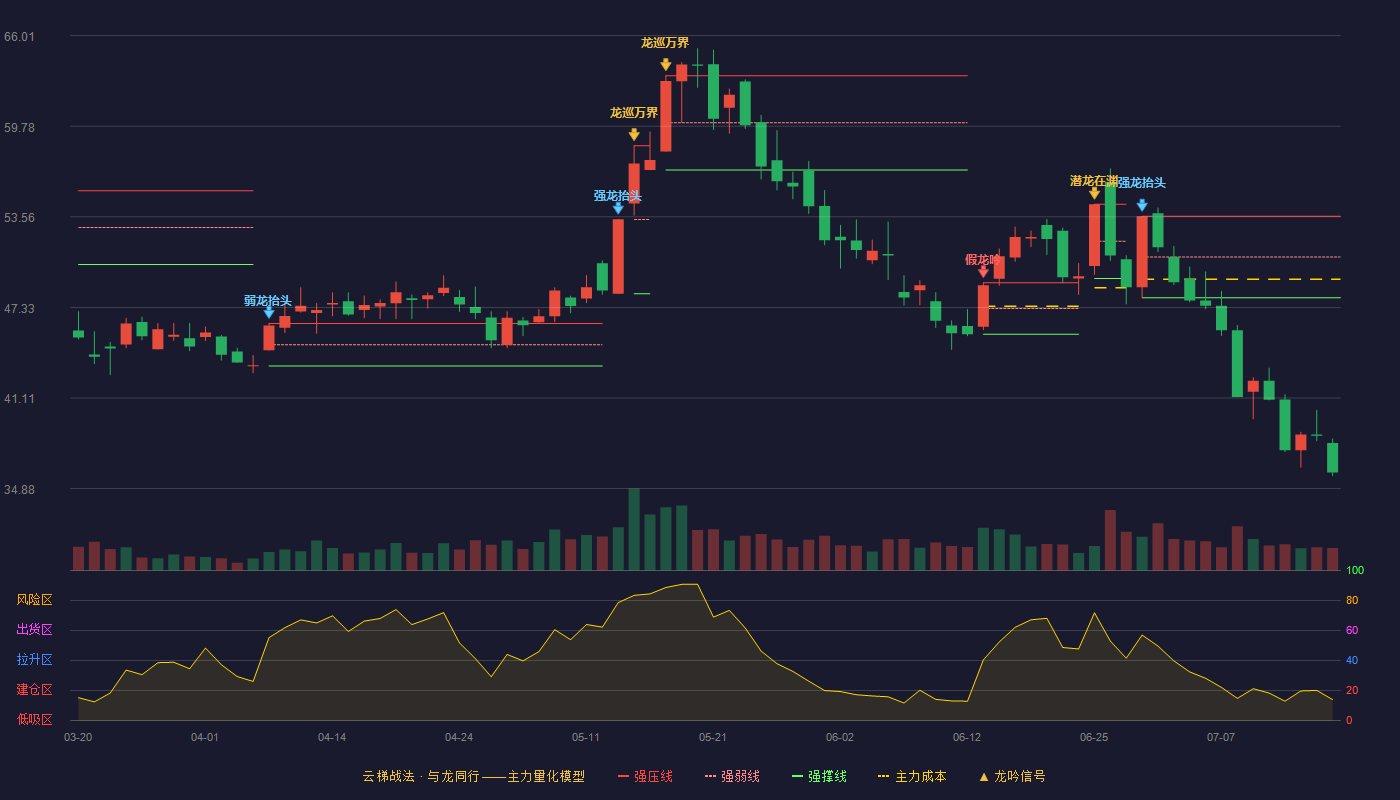Click the 出货区 zone label
This screenshot has height=800, width=1400.
(34, 630)
